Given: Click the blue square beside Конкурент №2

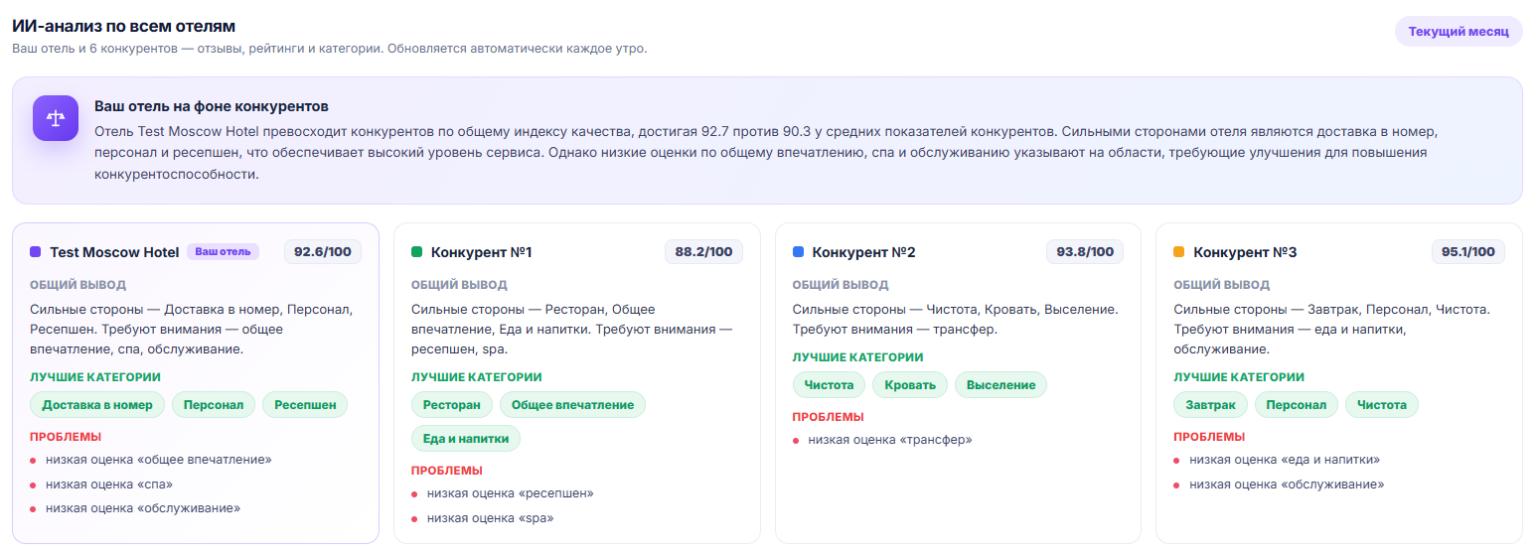Looking at the screenshot, I should pyautogui.click(x=798, y=252).
